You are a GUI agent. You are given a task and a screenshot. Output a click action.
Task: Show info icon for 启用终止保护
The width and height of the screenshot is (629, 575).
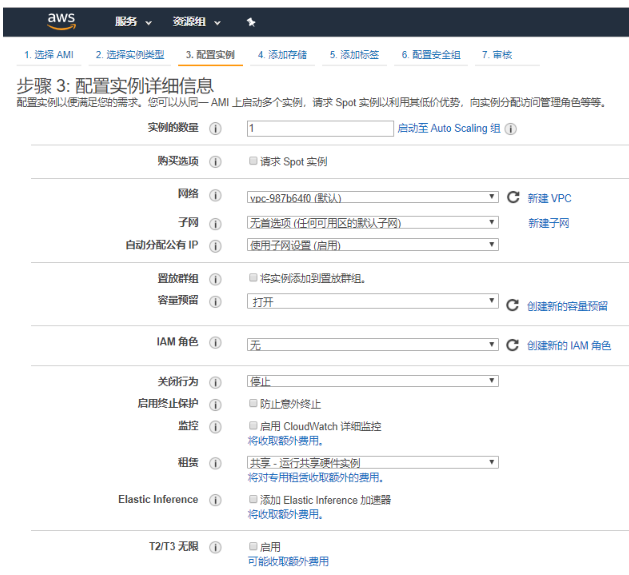click(215, 404)
